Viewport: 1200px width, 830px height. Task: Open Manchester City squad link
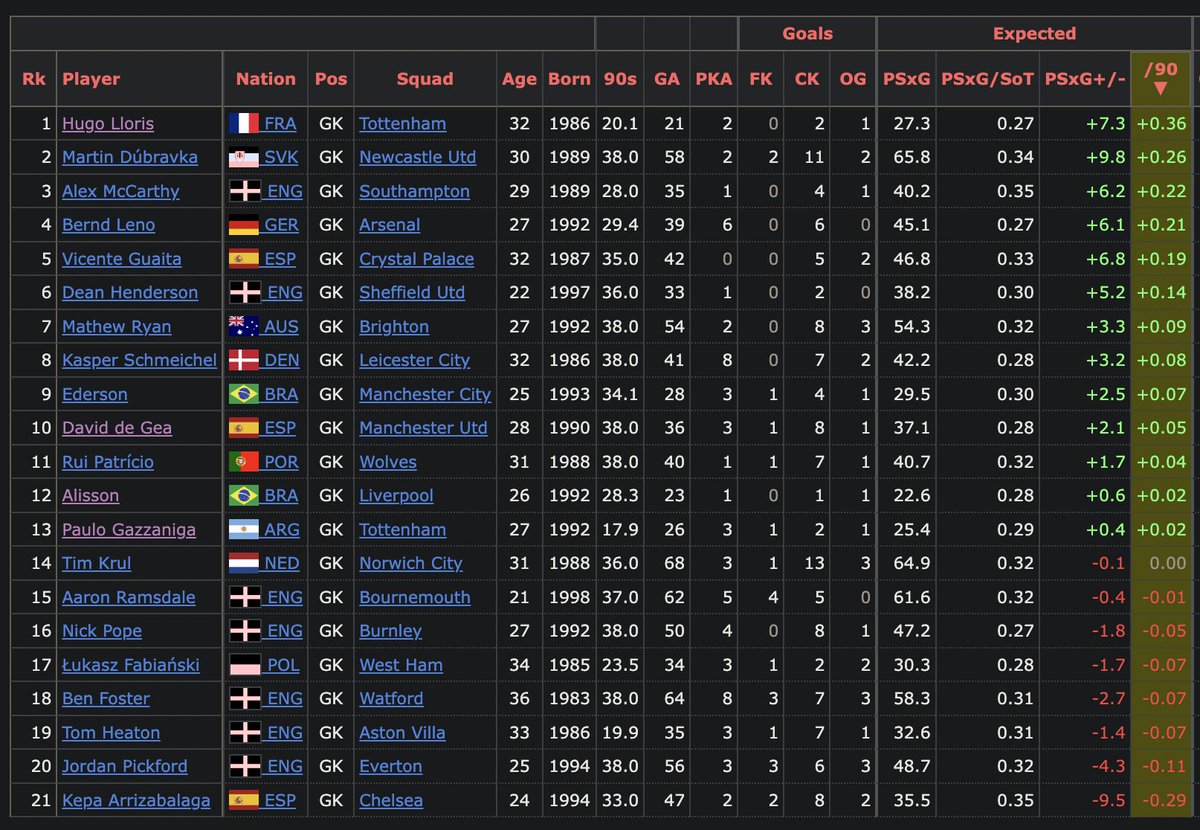click(426, 394)
